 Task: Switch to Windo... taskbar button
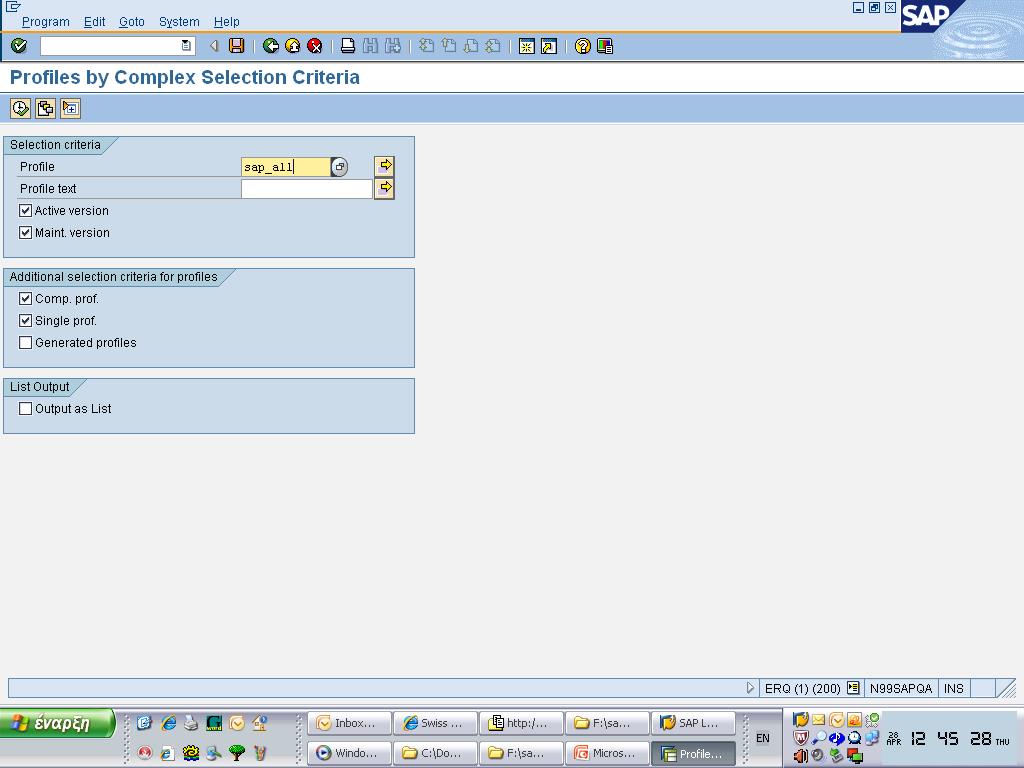(349, 753)
